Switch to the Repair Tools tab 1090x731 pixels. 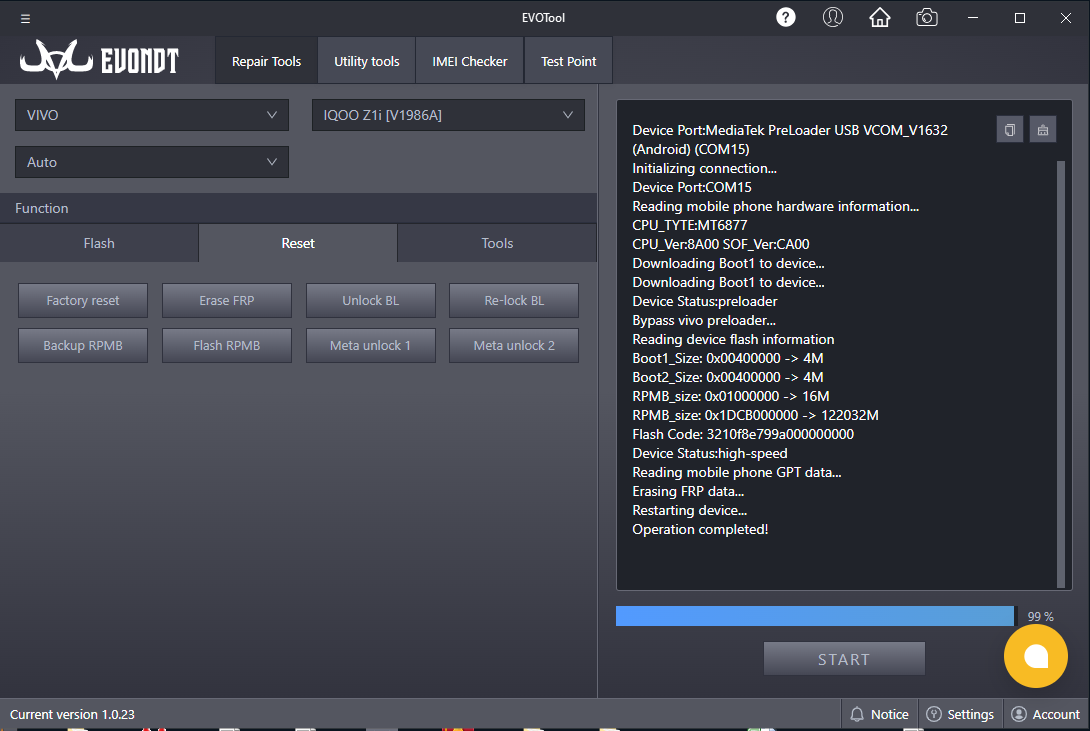coord(266,61)
